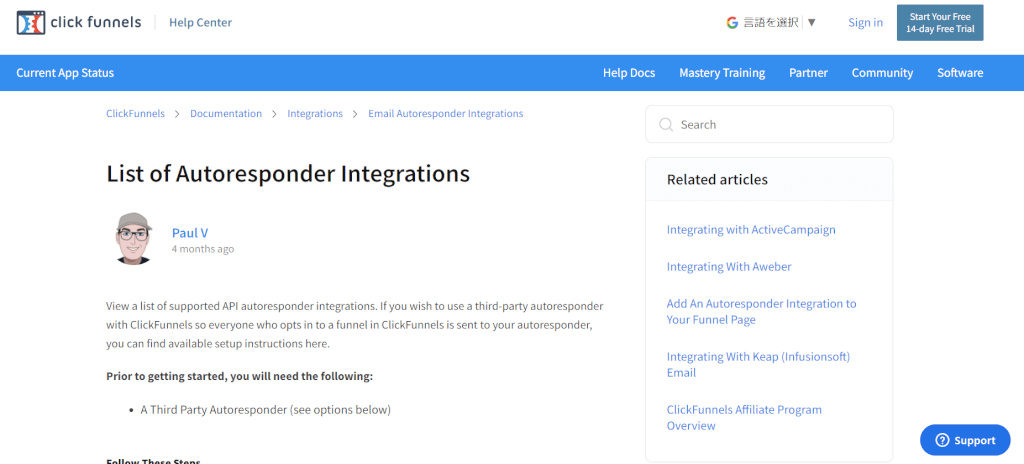
Task: Click the magnifier icon in the search box
Action: pyautogui.click(x=665, y=124)
